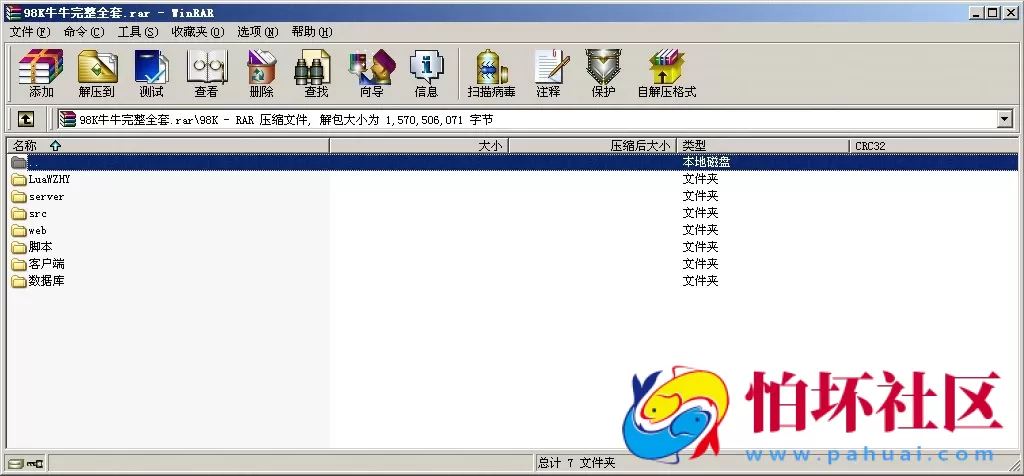Select the 脚本 folder icon
Screen dimensions: 1024x476
(19, 247)
